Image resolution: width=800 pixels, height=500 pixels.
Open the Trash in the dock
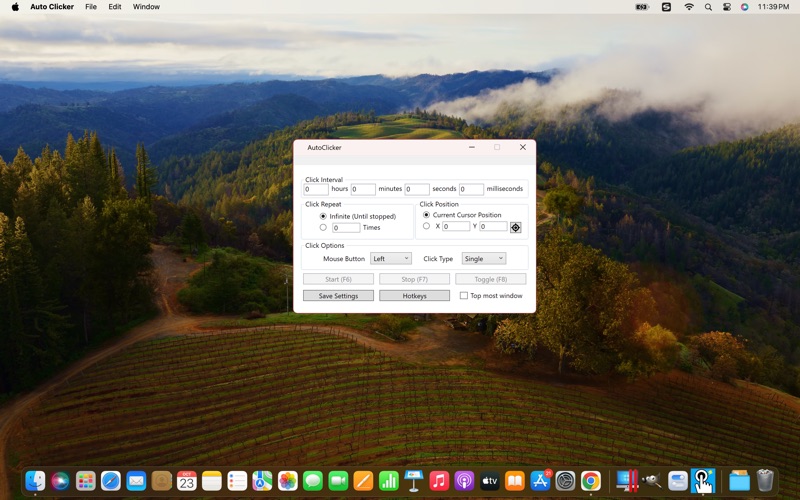(765, 481)
